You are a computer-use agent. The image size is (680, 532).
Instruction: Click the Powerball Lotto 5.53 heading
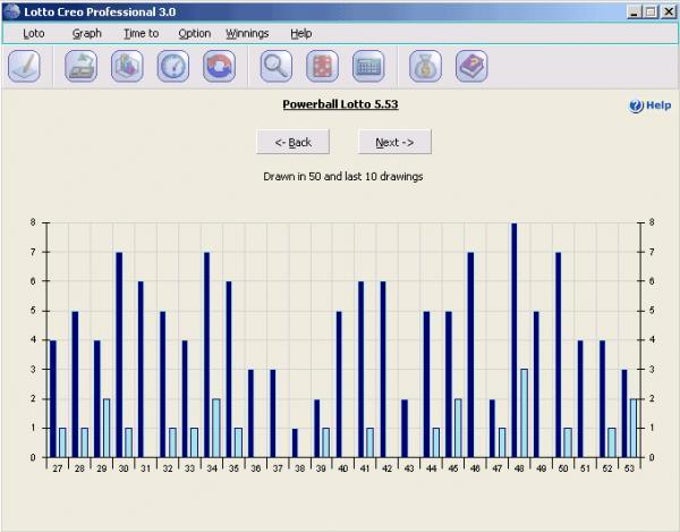point(340,104)
